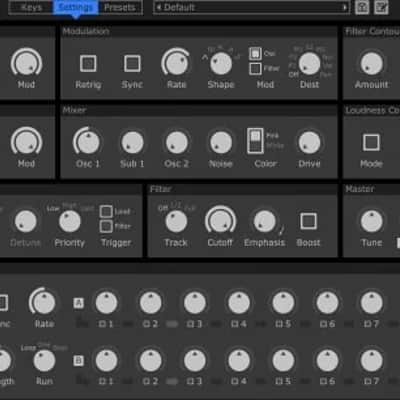Enable row A step 4 checkbox
This screenshot has width=400, height=400.
click(234, 324)
